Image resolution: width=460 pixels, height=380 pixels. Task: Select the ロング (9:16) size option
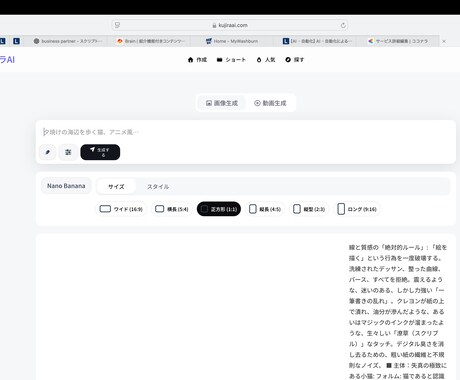point(357,209)
